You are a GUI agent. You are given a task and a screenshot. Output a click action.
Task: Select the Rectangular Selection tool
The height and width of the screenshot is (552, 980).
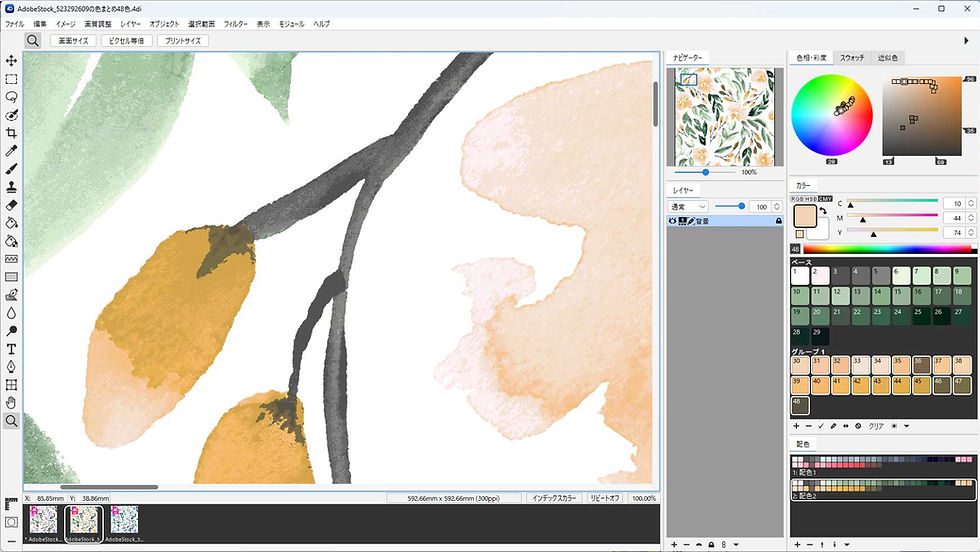[11, 78]
